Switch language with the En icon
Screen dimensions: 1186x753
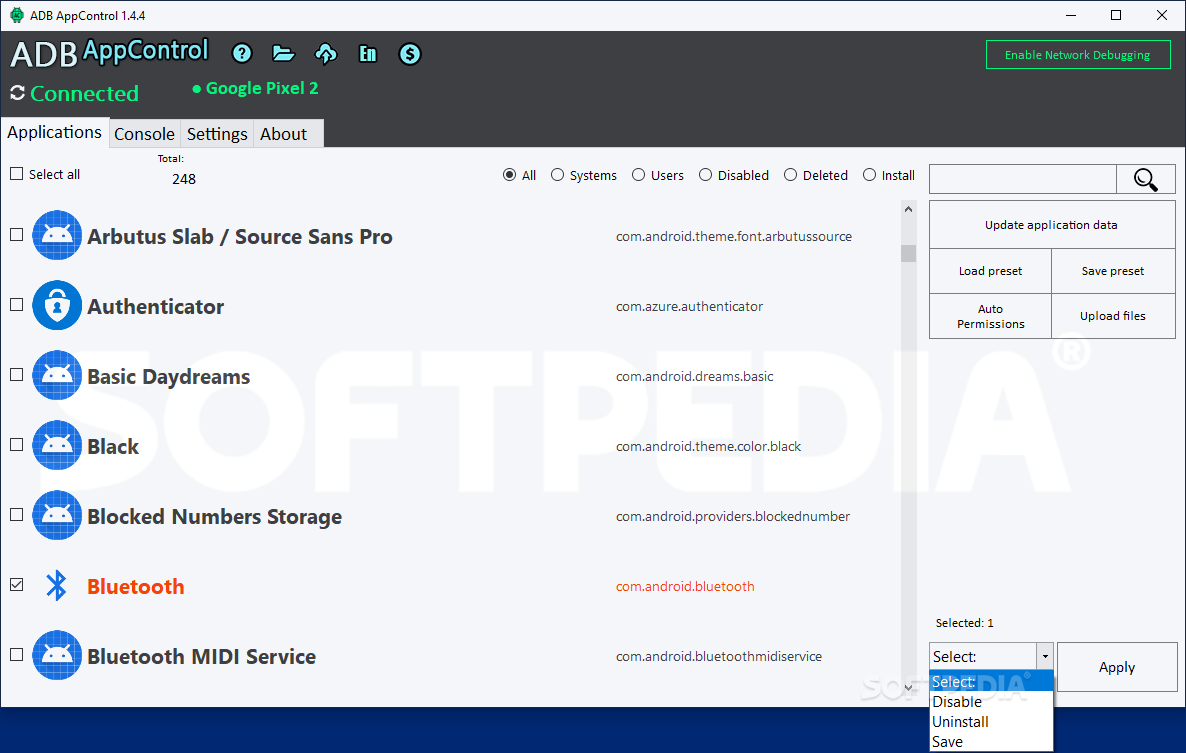pos(368,54)
